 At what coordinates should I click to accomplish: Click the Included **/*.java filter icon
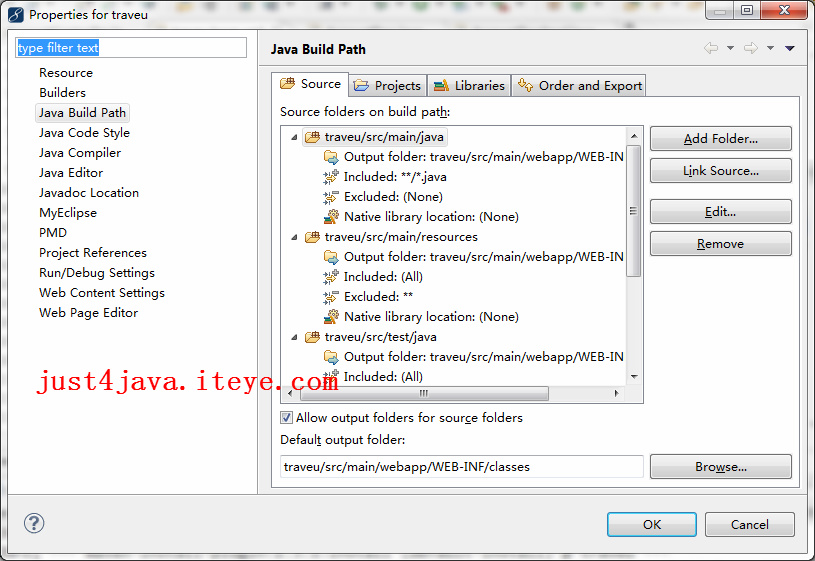click(x=331, y=177)
